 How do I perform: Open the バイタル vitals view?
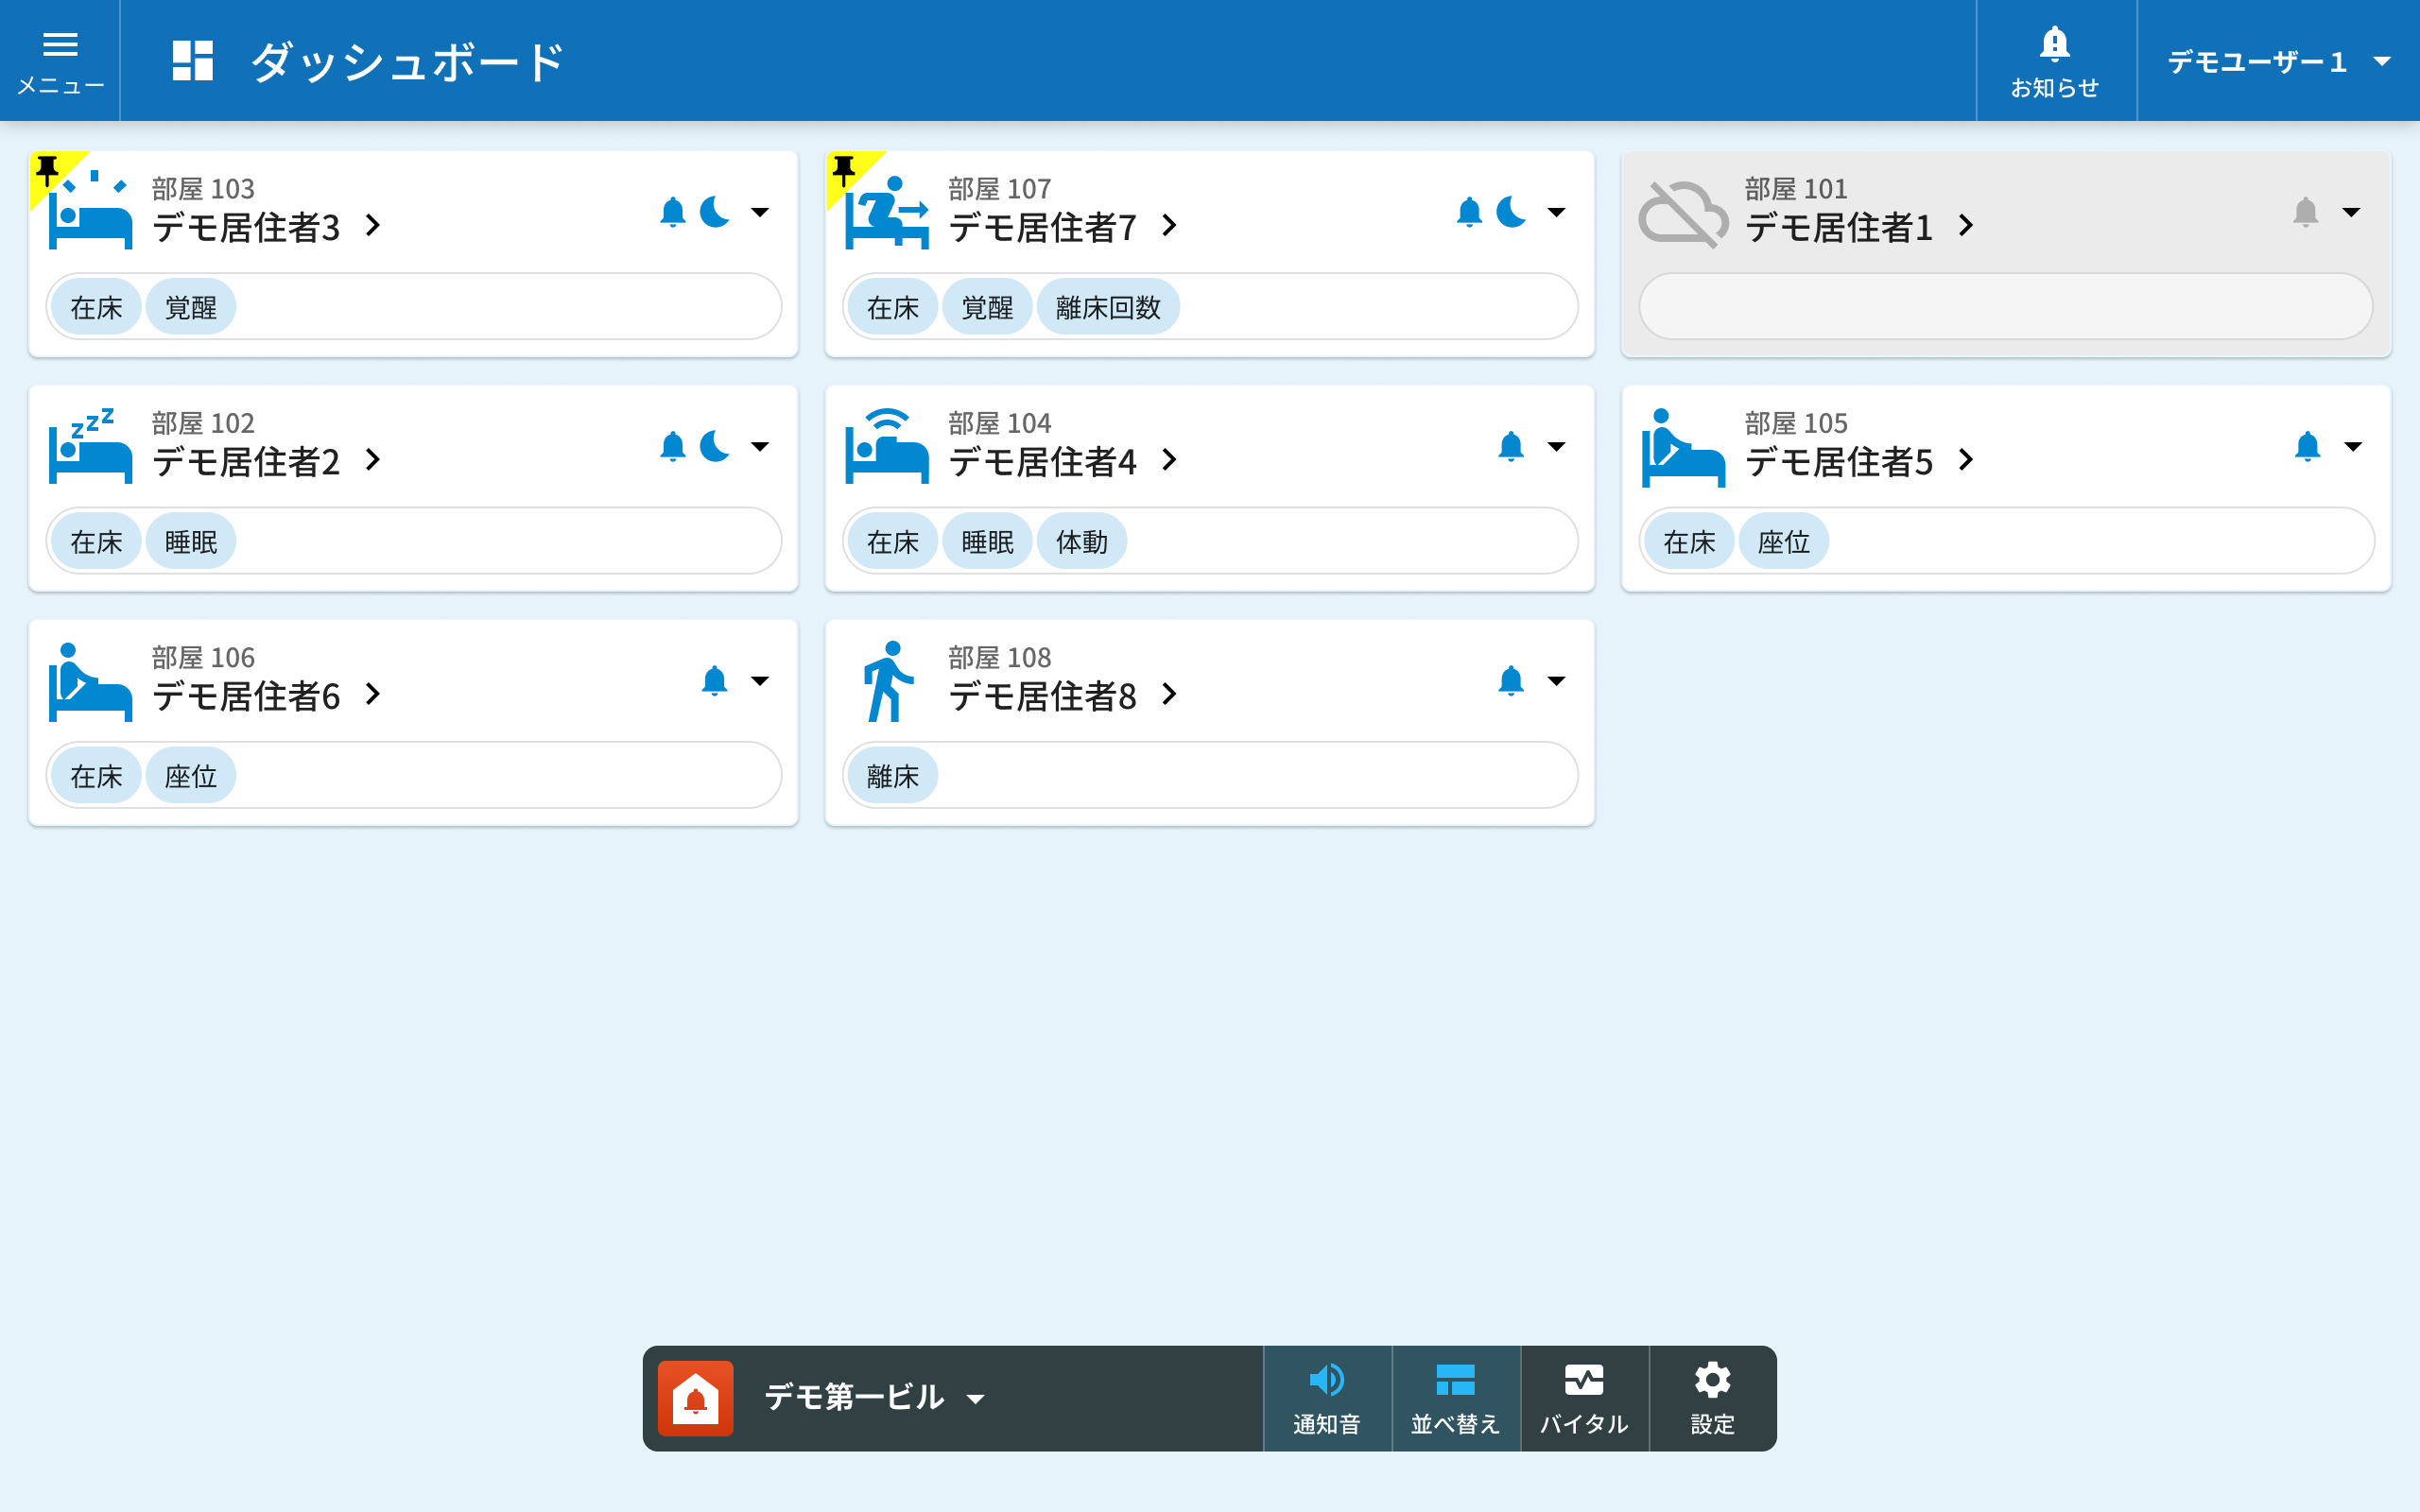tap(1583, 1398)
